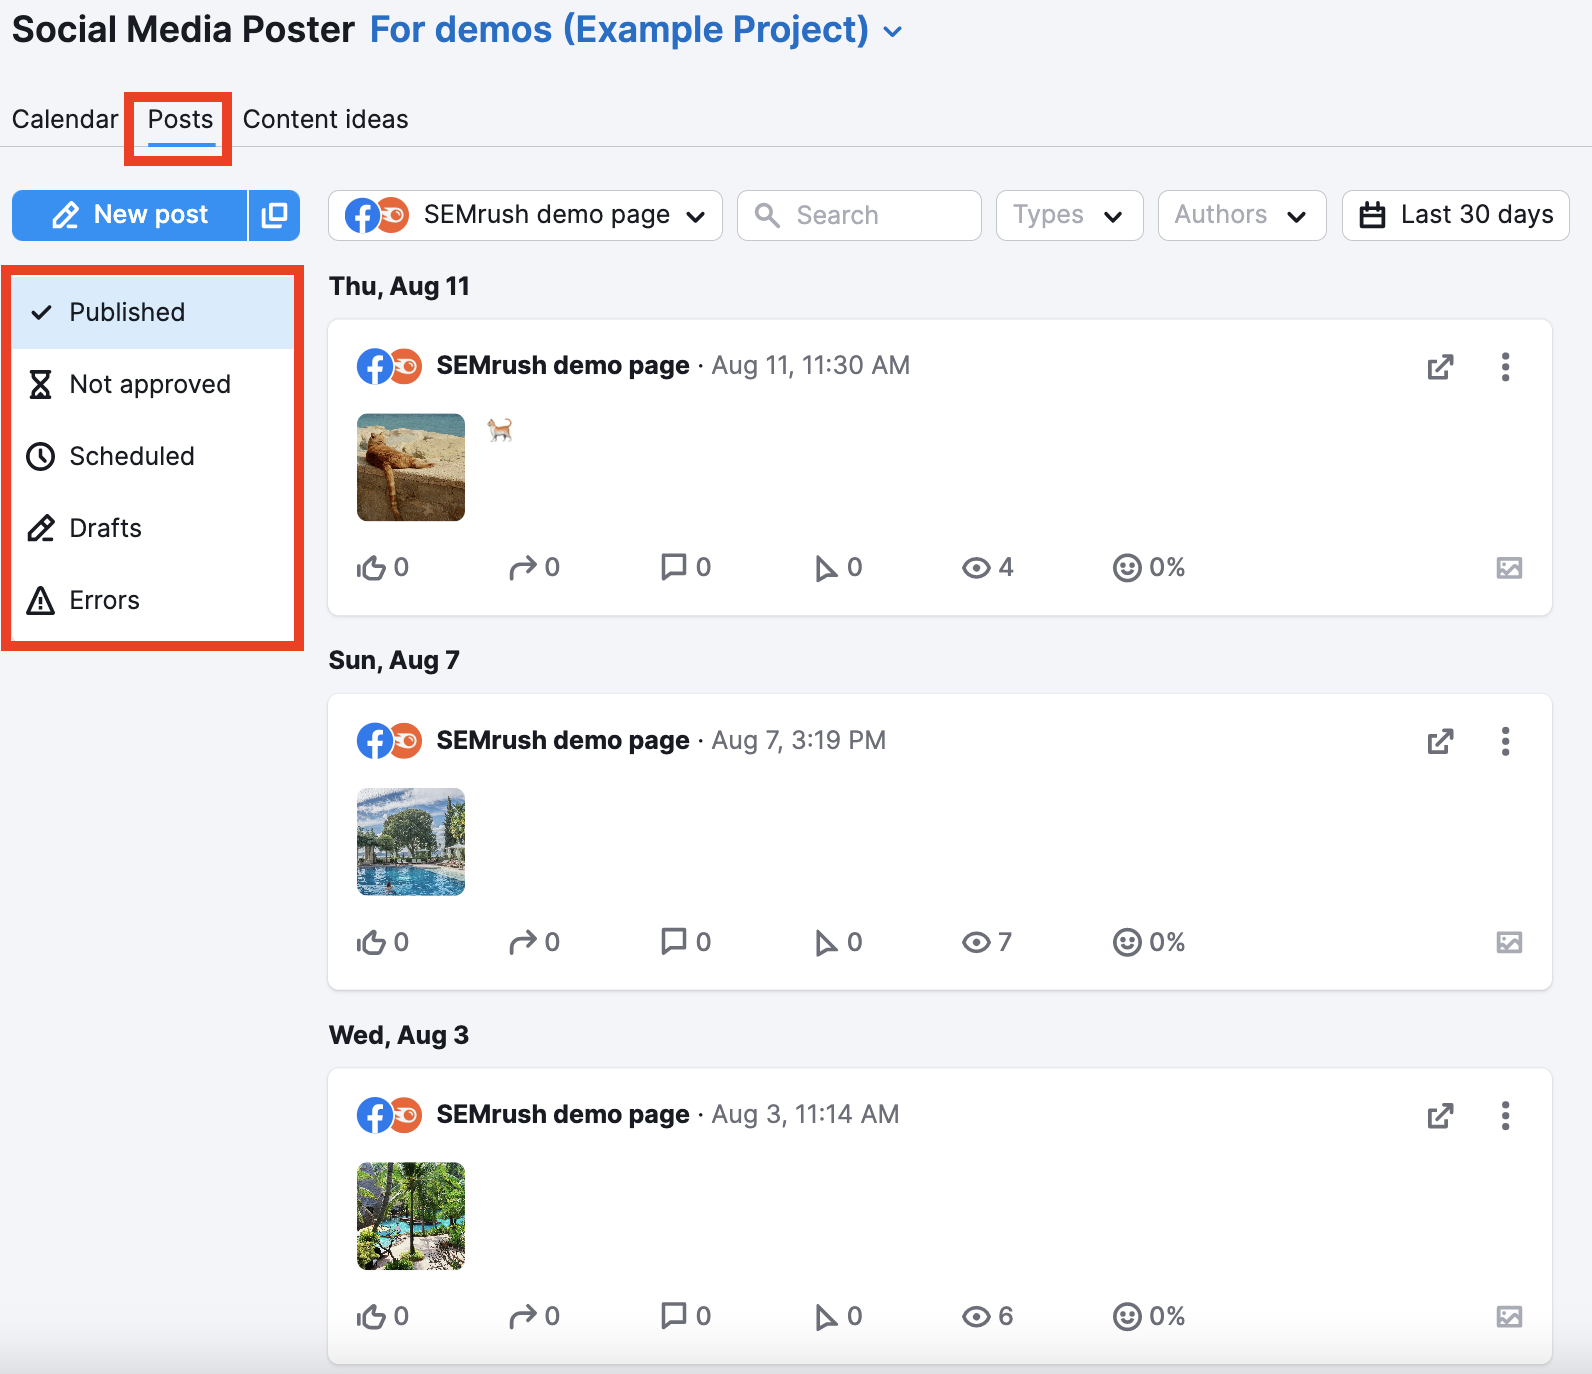
Task: Click the palm garden thumbnail in Aug 3 post
Action: (411, 1216)
